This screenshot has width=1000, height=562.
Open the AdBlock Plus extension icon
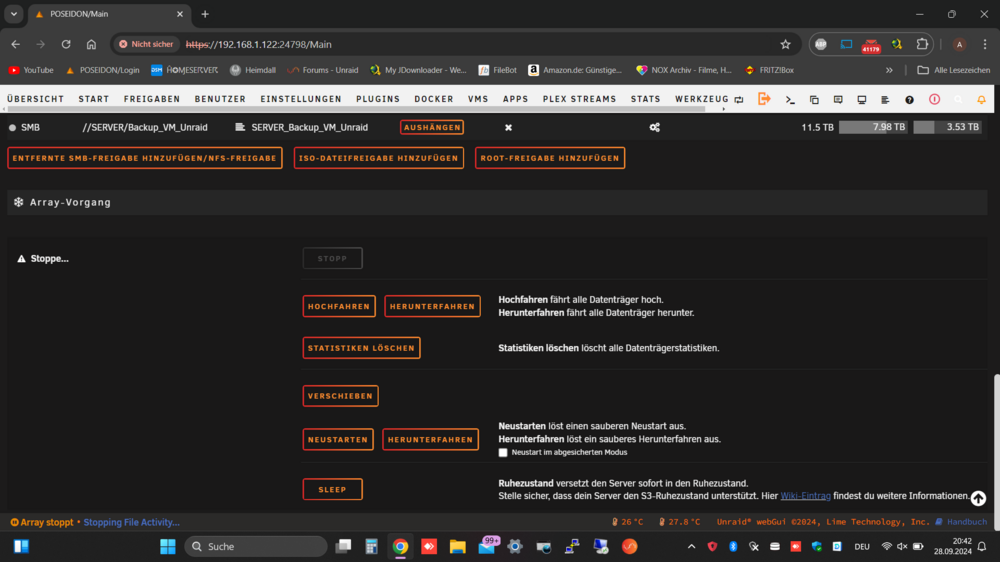pos(821,44)
